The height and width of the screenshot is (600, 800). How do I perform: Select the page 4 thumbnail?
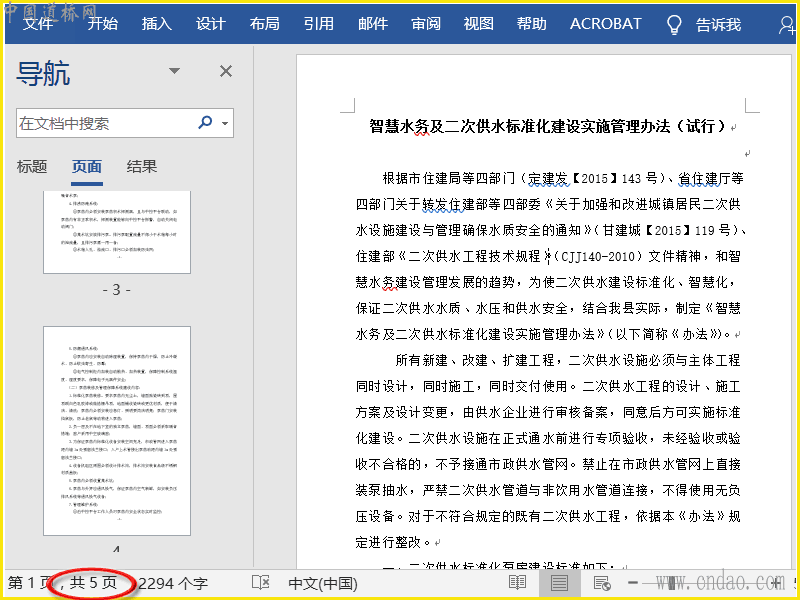pos(117,431)
